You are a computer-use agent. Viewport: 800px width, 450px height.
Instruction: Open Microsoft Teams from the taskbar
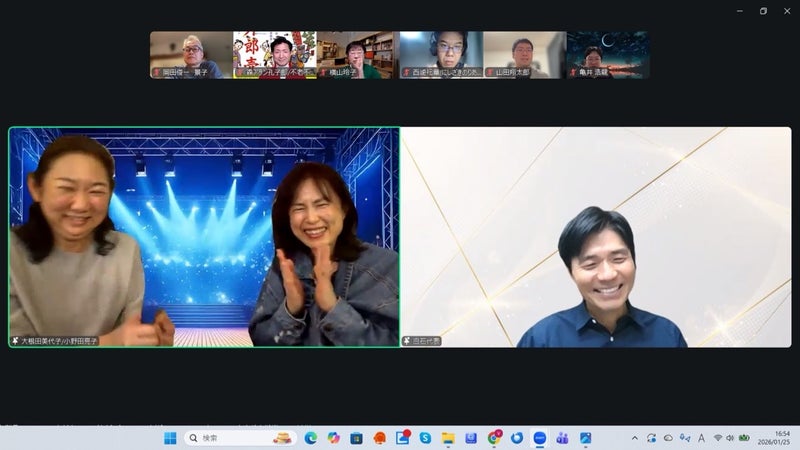tap(562, 438)
